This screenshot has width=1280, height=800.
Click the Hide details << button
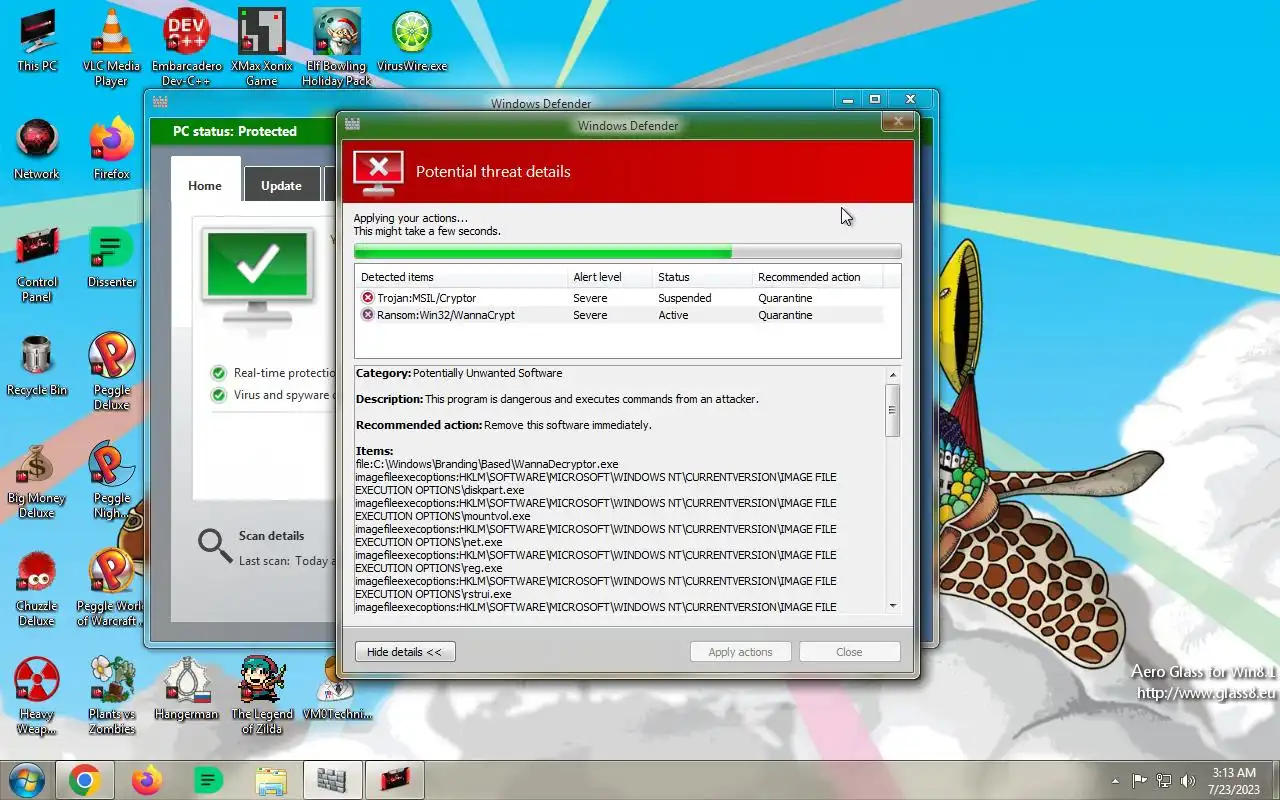coord(404,652)
